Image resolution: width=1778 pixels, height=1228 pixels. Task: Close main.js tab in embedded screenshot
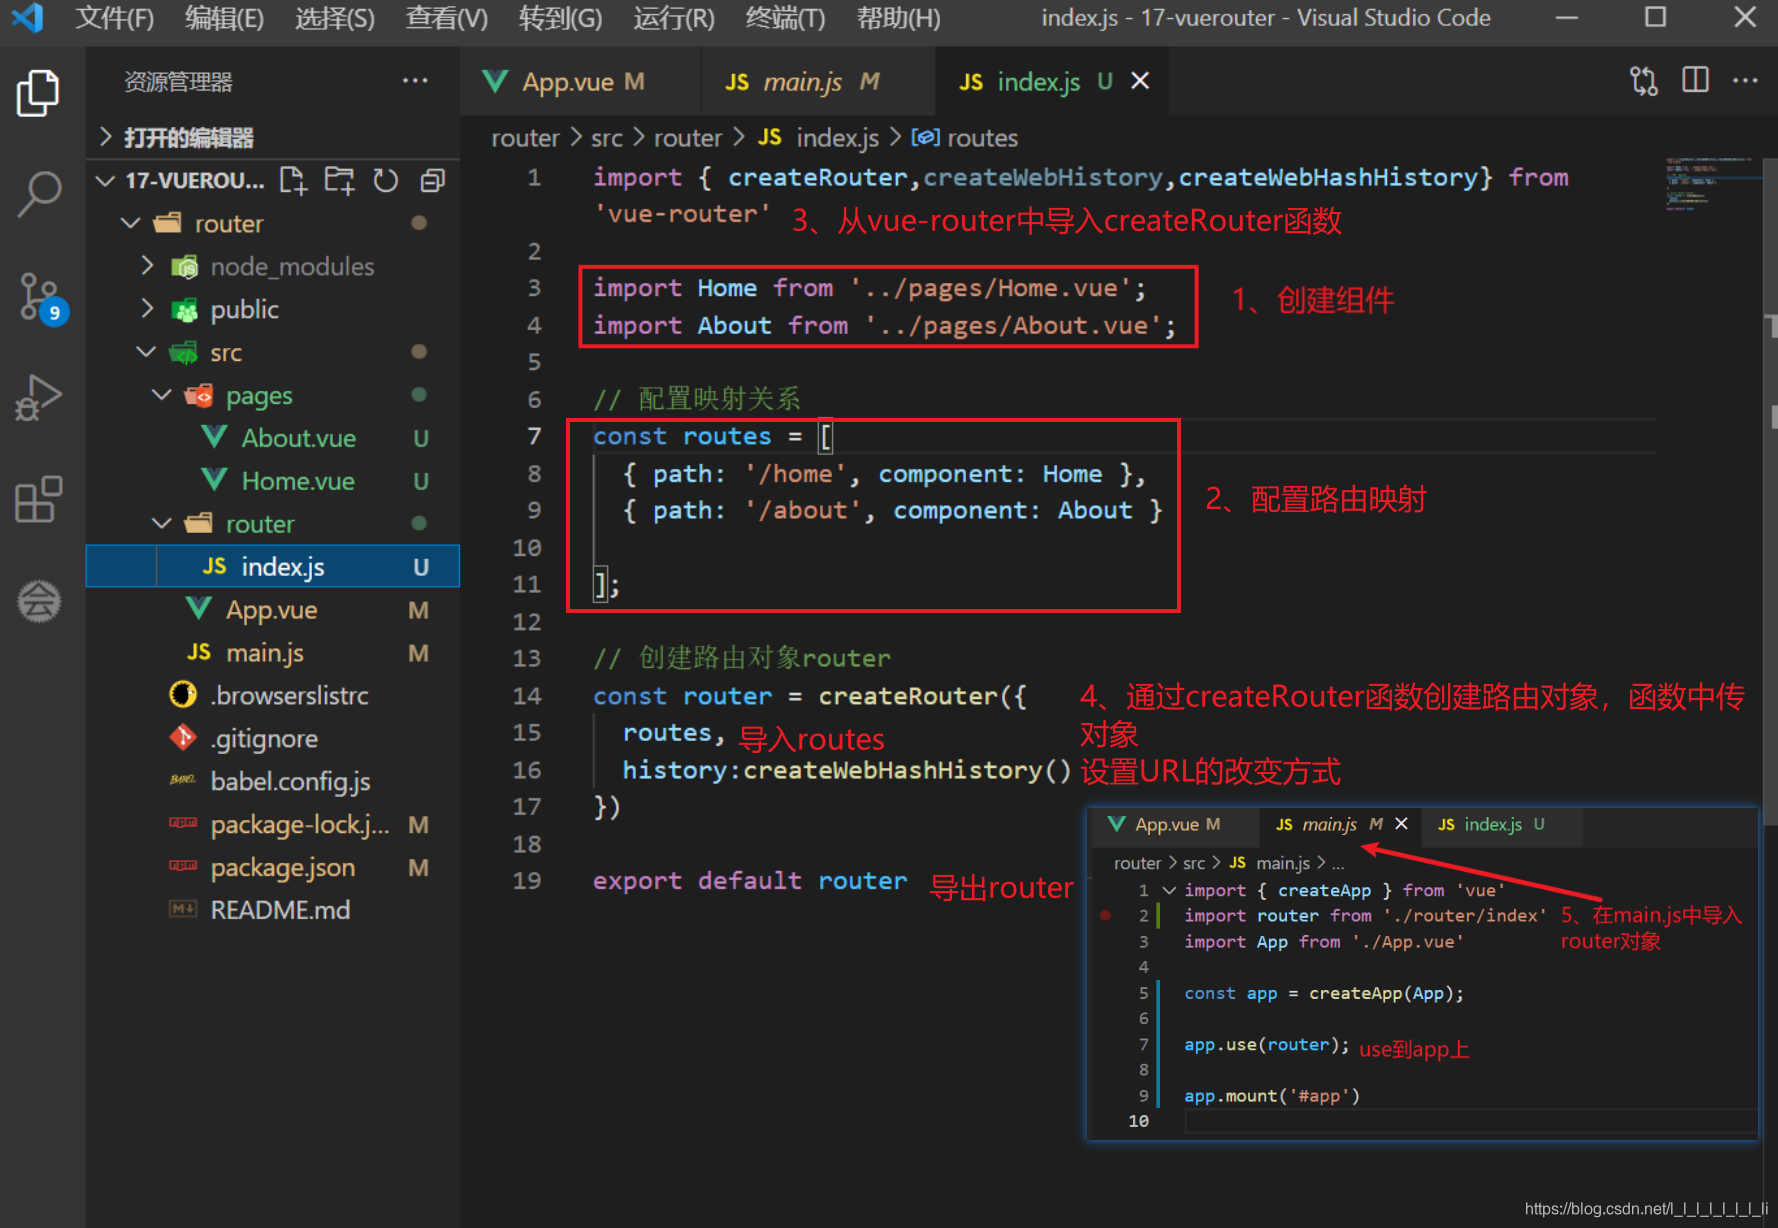1401,823
